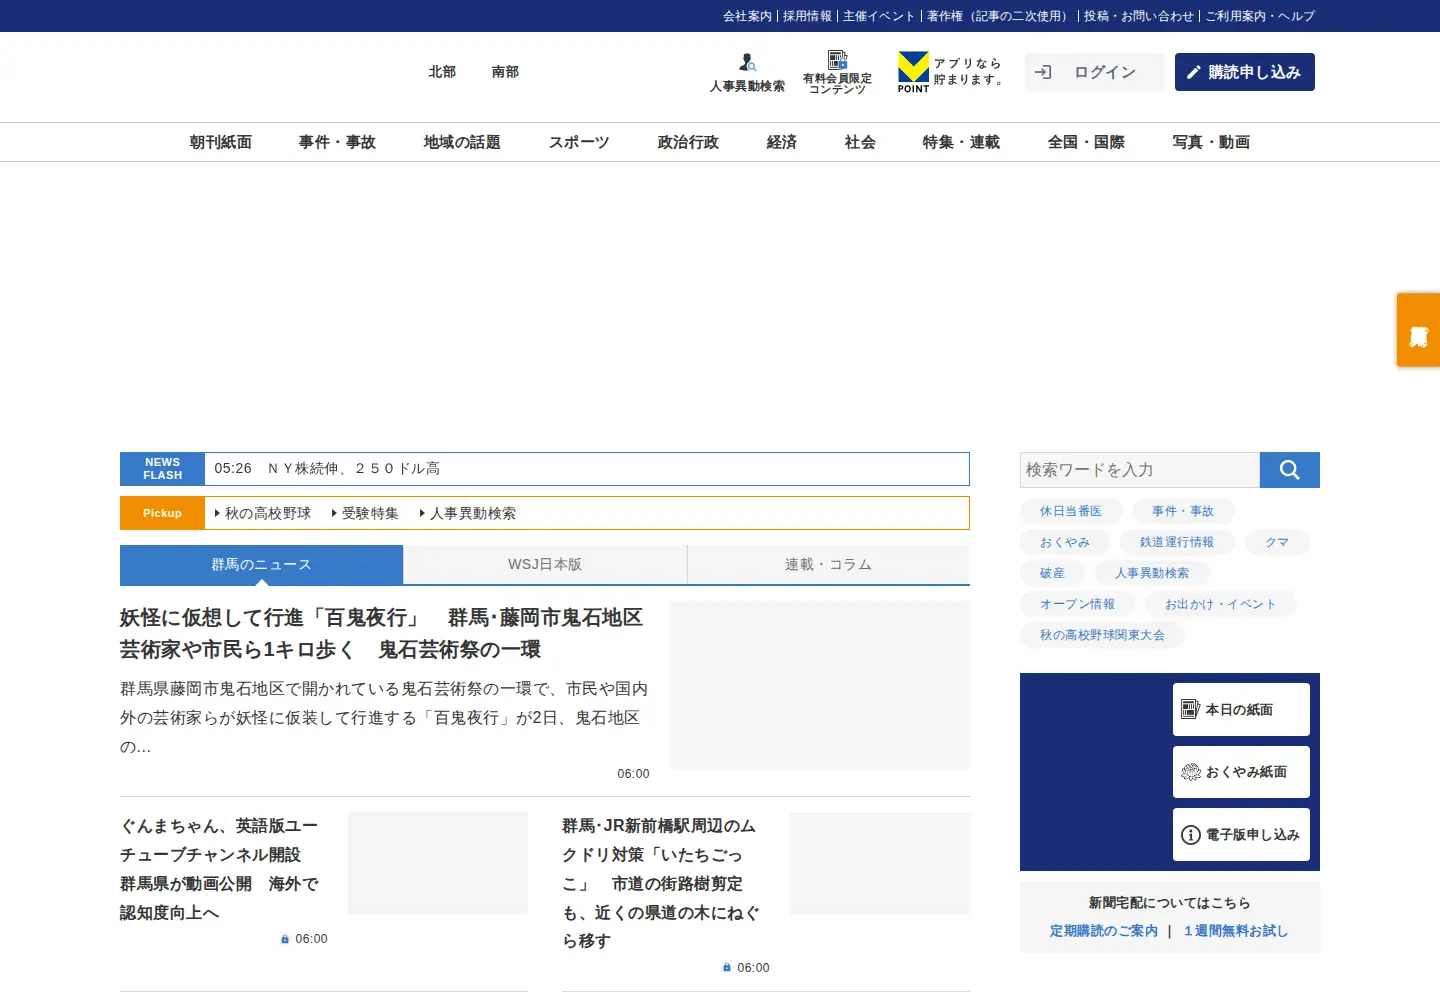Viewport: 1440px width, 1000px height.
Task: Select the 人事異動検索 keyword tag
Action: (x=1152, y=573)
